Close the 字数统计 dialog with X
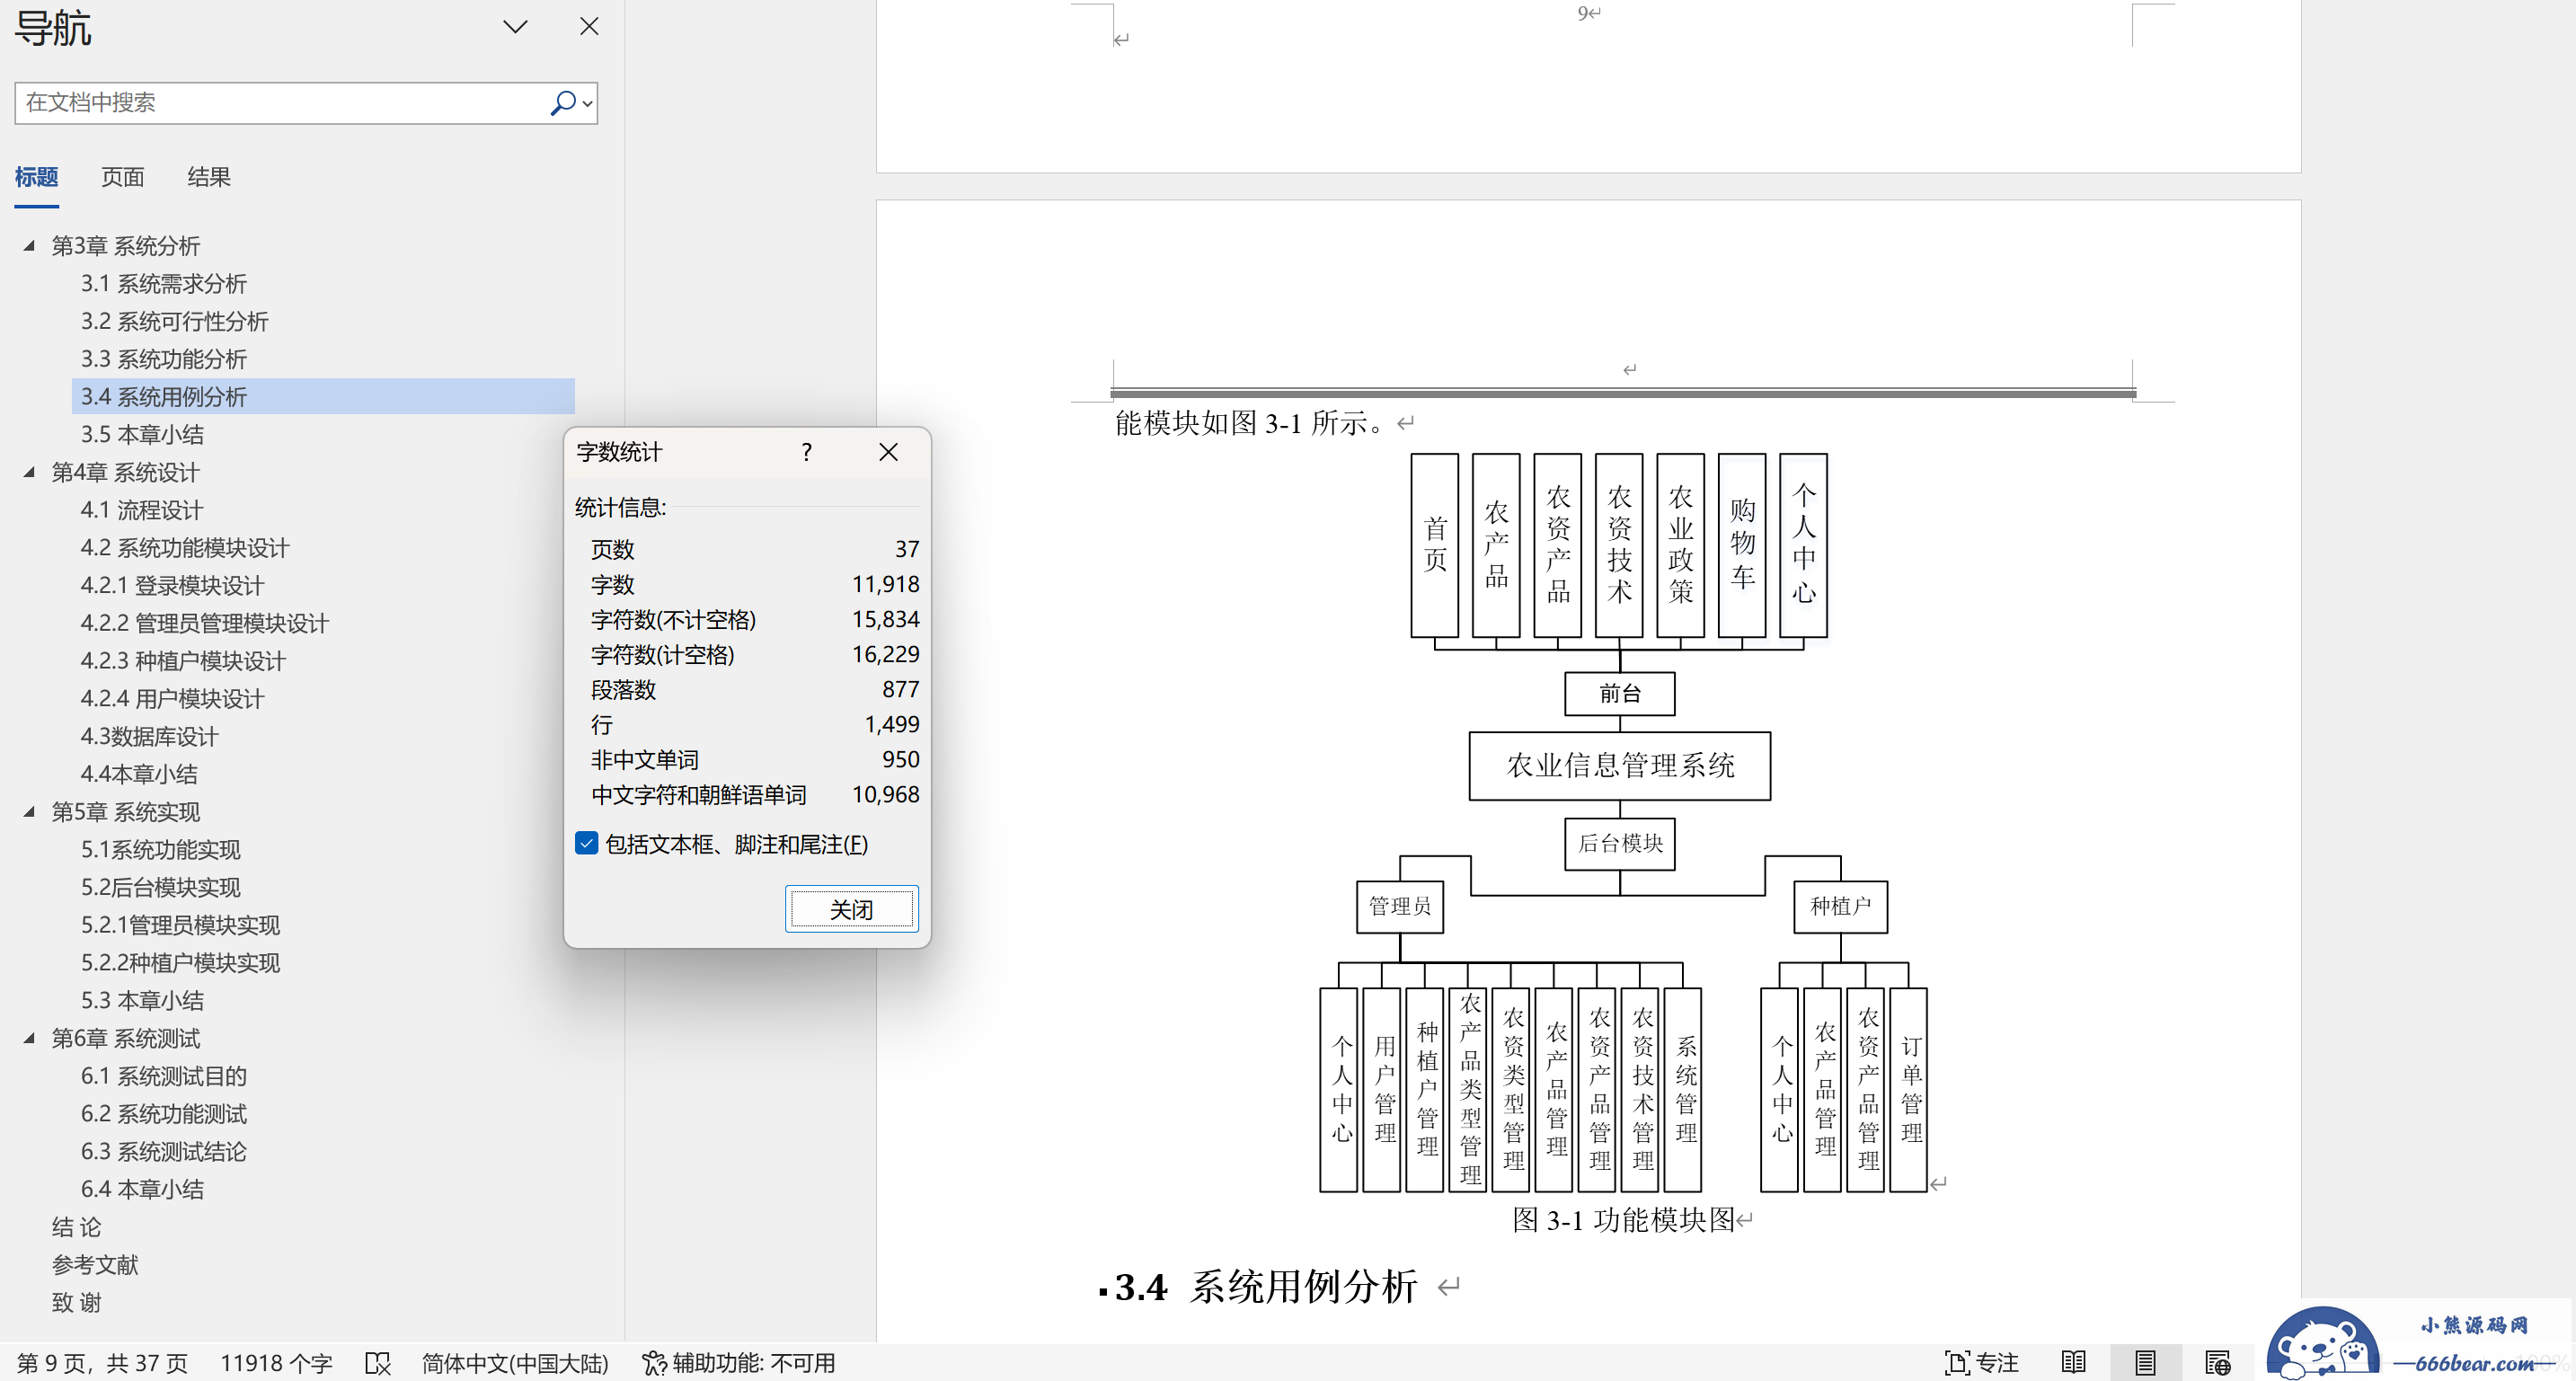 tap(888, 452)
